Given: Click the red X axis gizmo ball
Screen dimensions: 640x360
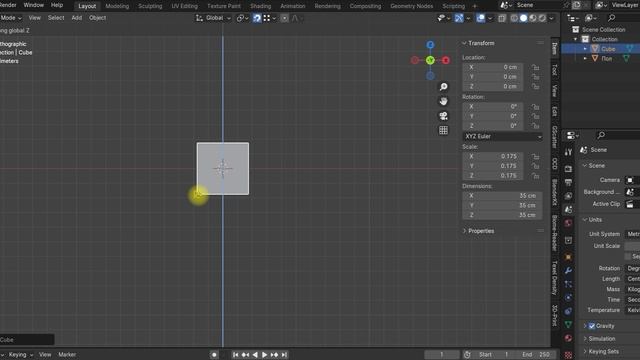Looking at the screenshot, I should tap(446, 60).
